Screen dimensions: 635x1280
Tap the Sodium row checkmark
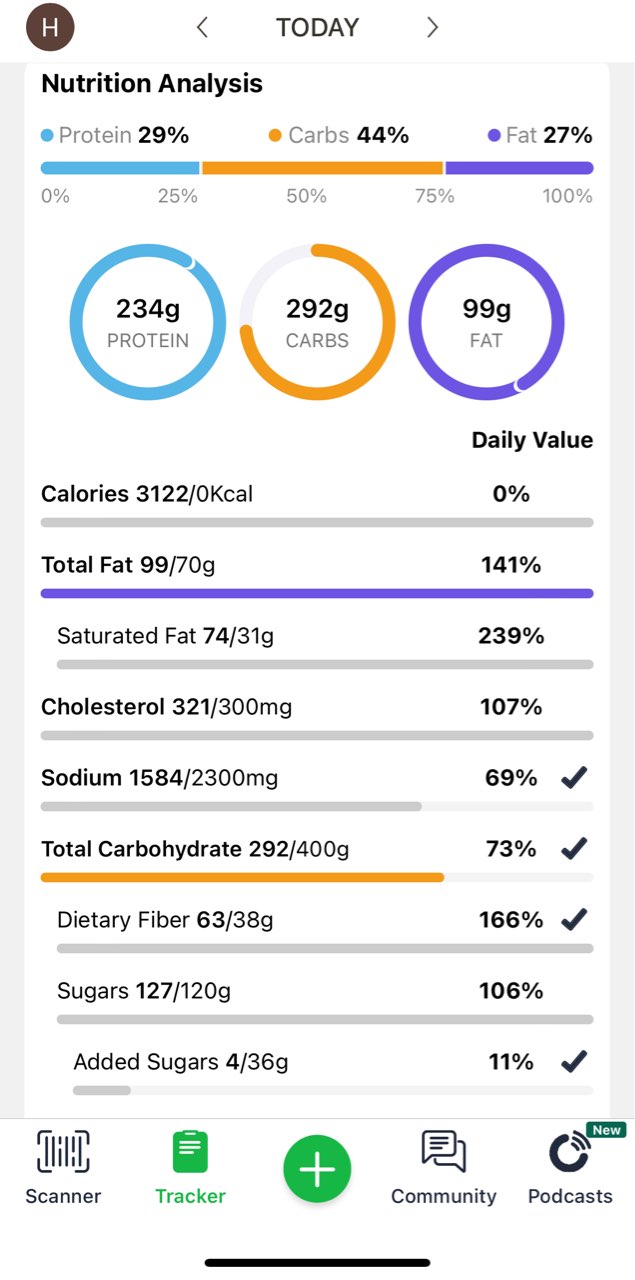pyautogui.click(x=573, y=778)
